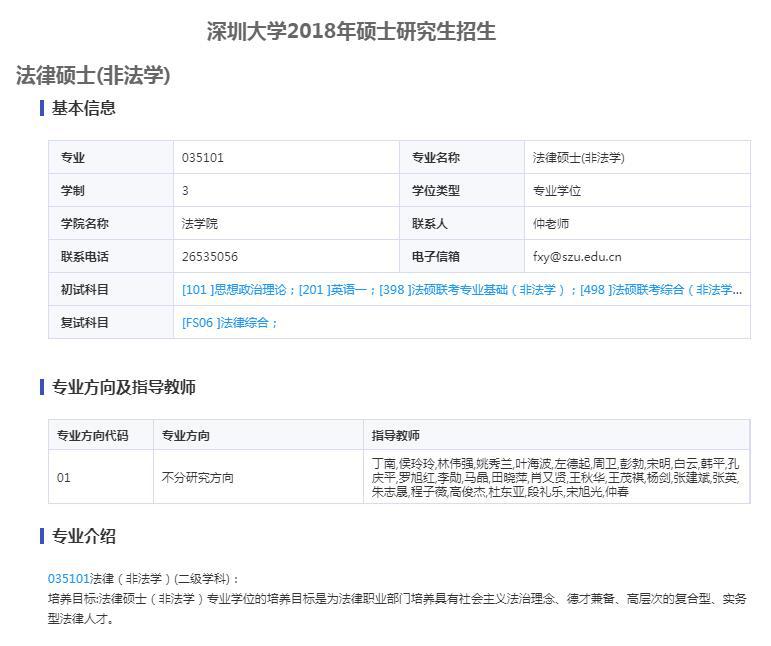Click the 学院名称 label cell
The width and height of the screenshot is (771, 646).
tap(111, 223)
